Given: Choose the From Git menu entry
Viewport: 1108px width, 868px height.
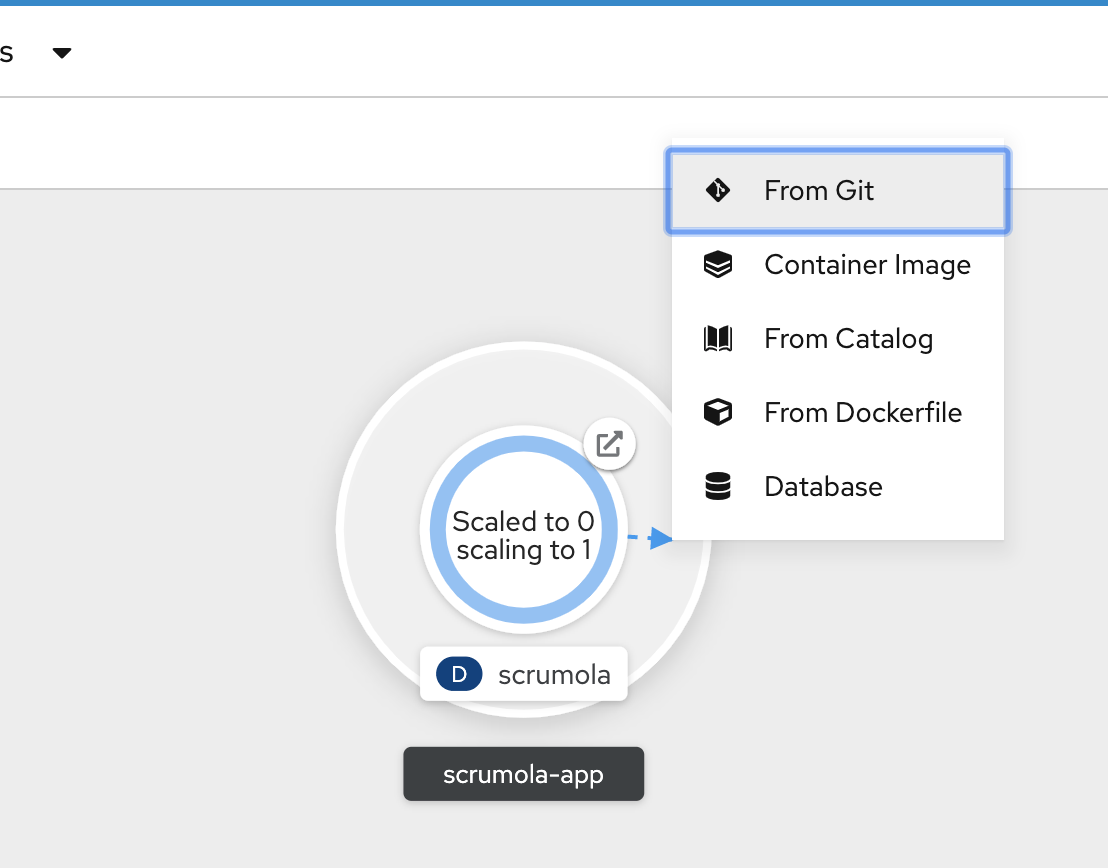Looking at the screenshot, I should pos(838,191).
